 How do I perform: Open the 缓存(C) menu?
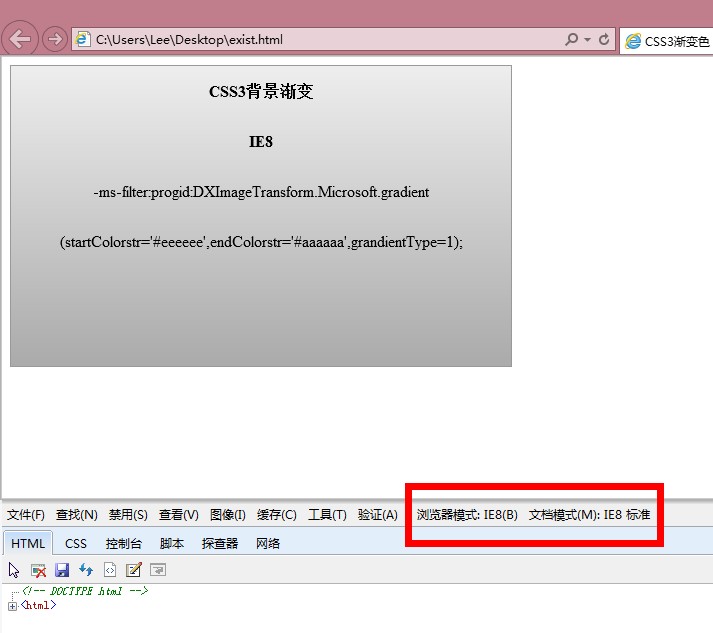tap(276, 515)
